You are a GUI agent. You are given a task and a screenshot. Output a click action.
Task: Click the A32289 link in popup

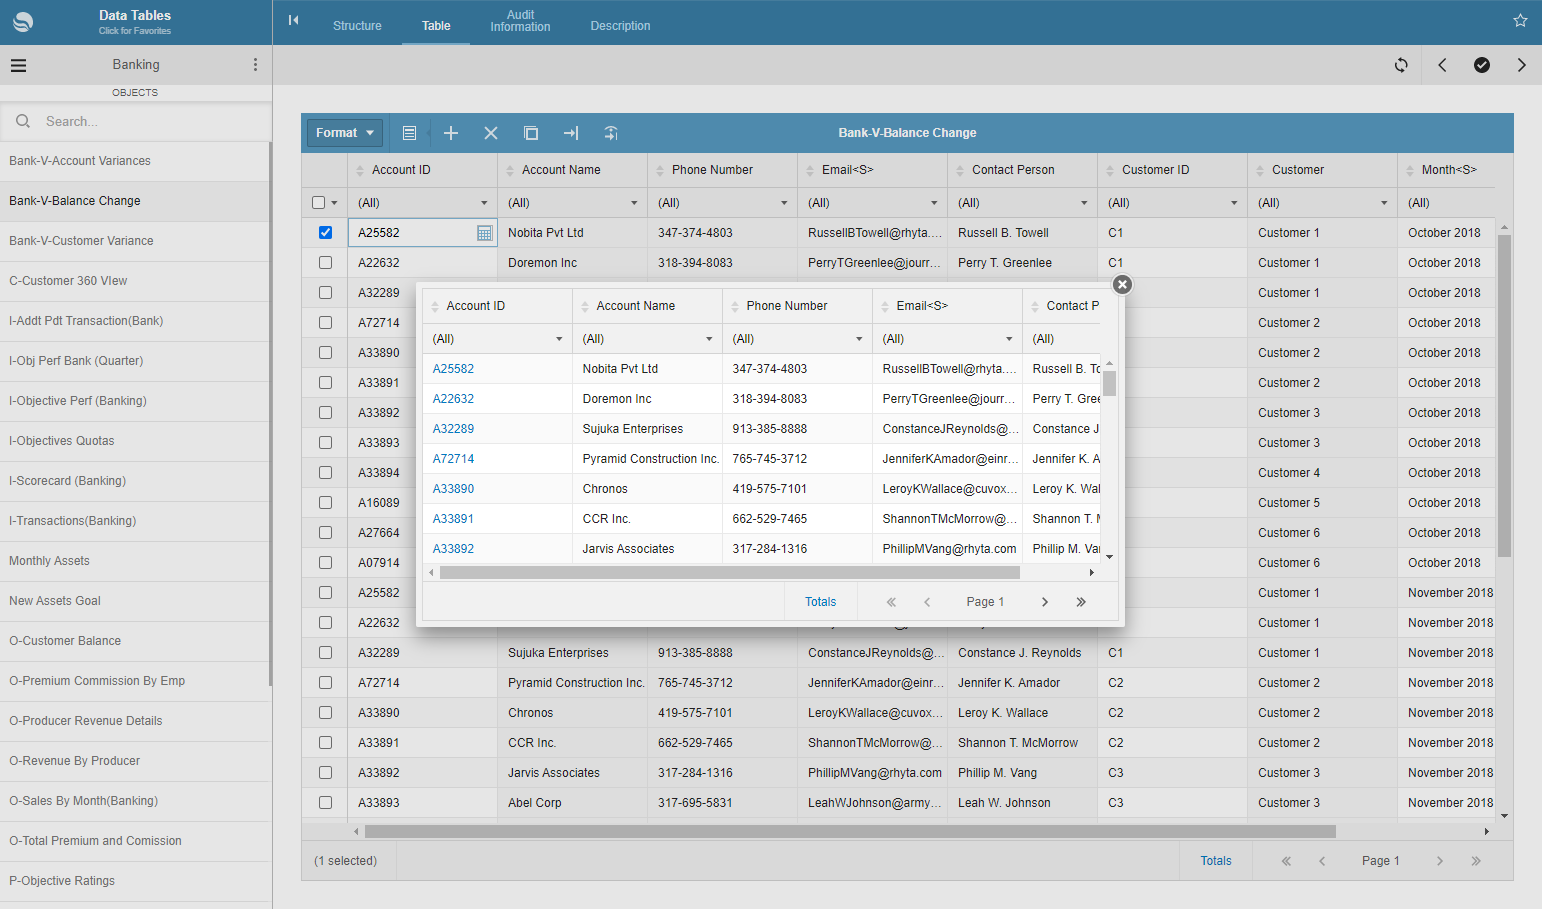[x=453, y=429]
